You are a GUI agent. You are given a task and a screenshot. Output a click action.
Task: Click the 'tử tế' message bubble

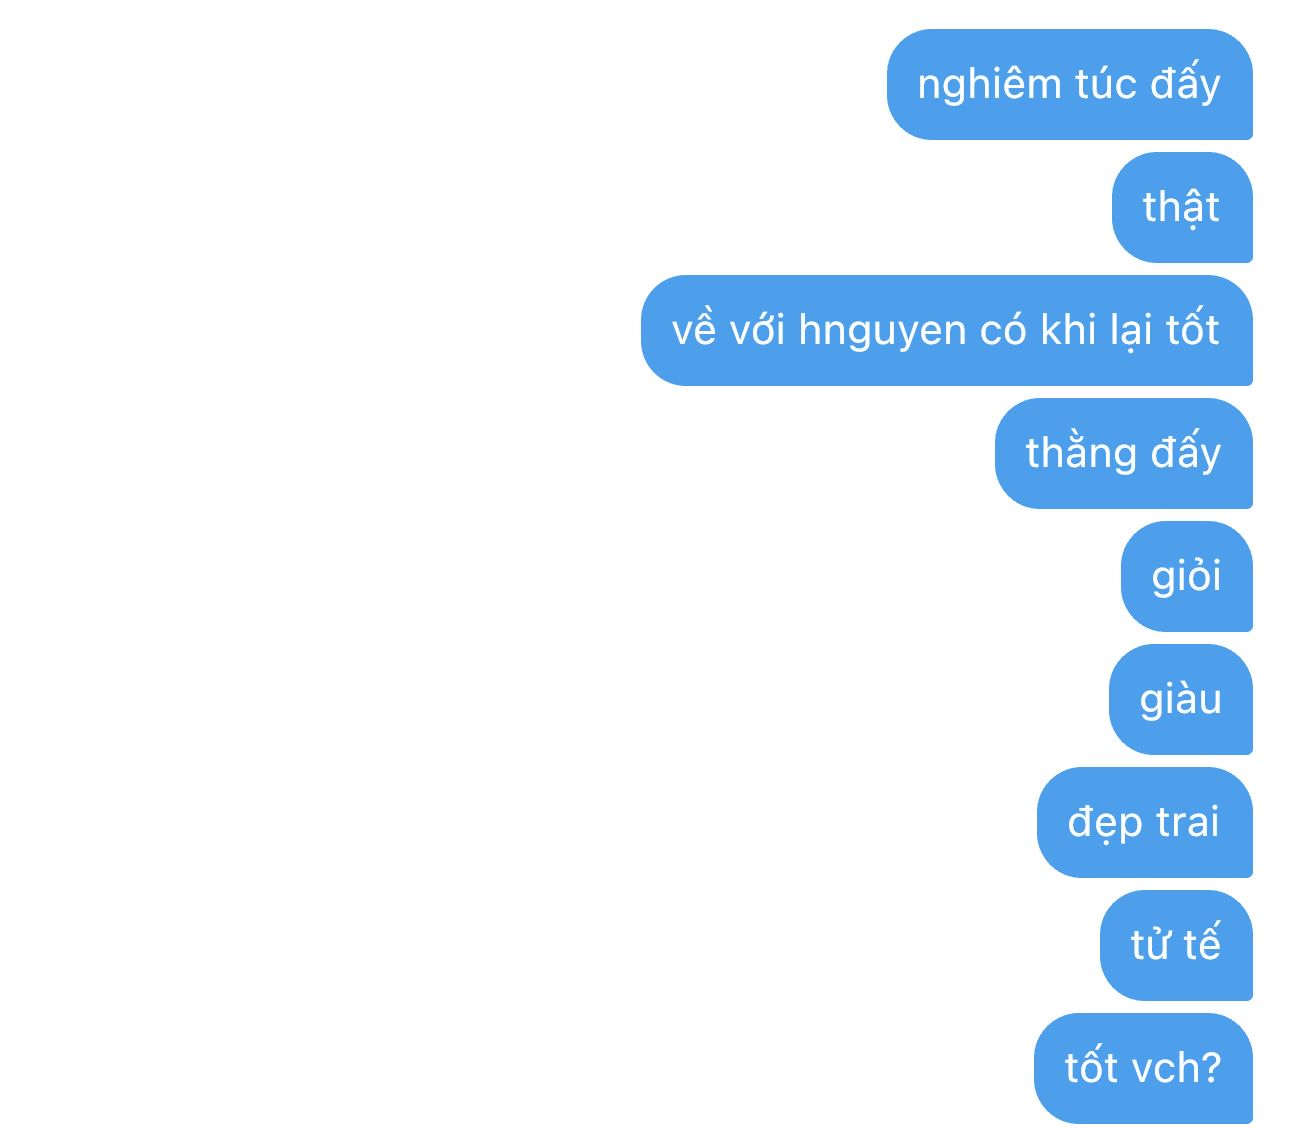(1176, 945)
